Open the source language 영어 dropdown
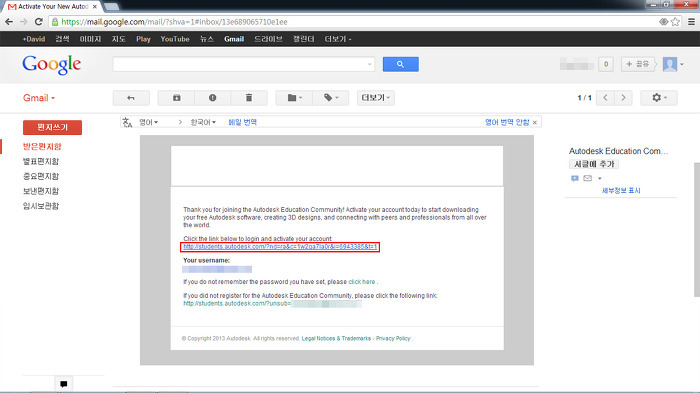 coord(148,122)
